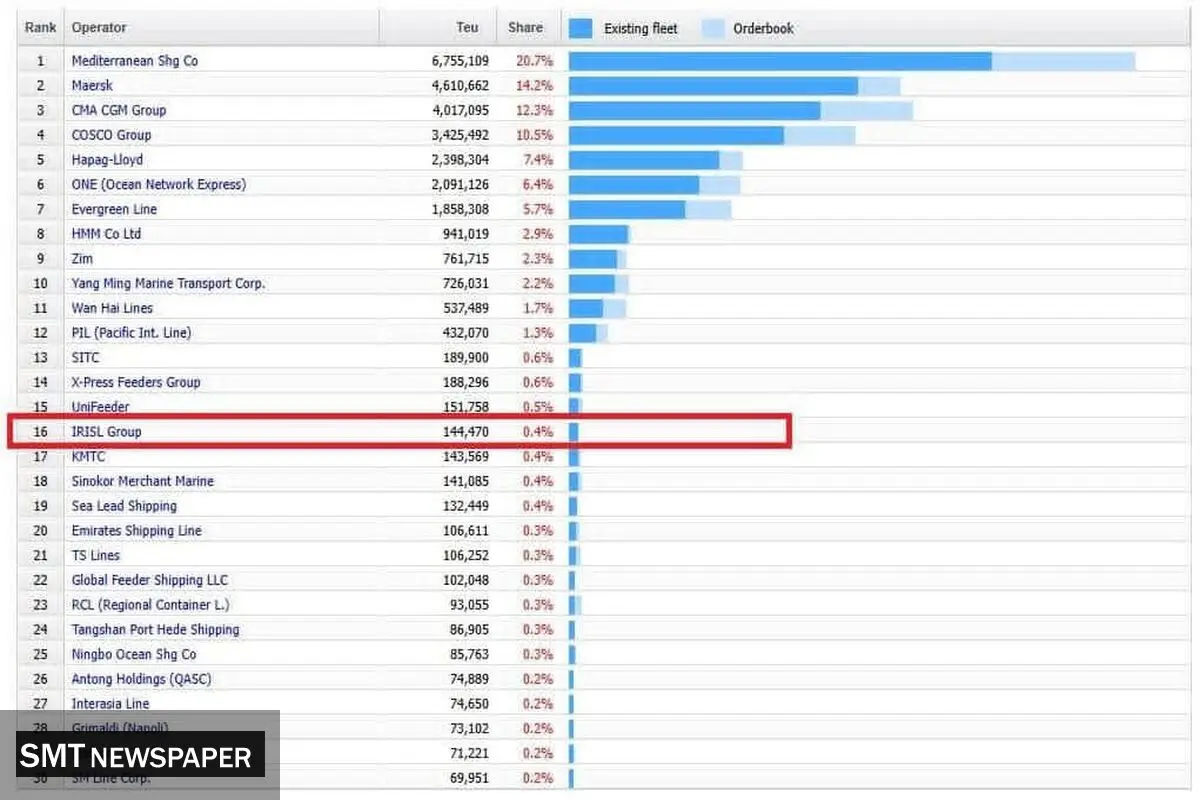This screenshot has width=1200, height=800.
Task: Click the 12.3% share value
Action: (x=535, y=110)
